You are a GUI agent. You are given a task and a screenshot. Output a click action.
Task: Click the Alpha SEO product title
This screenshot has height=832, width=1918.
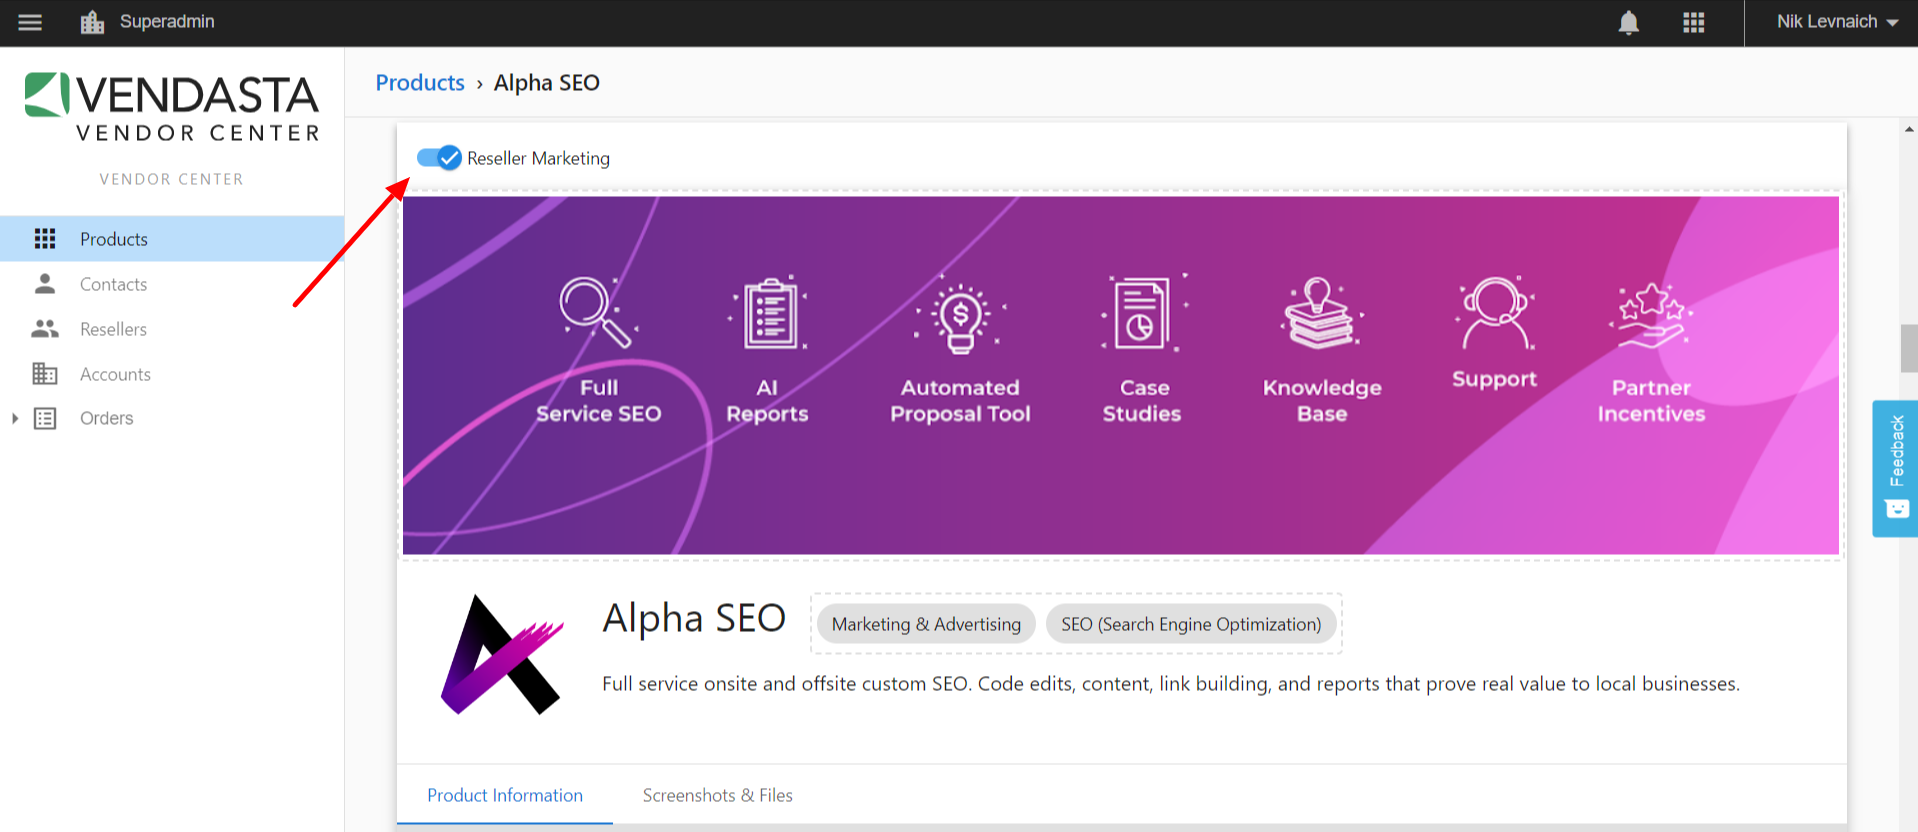pos(694,618)
